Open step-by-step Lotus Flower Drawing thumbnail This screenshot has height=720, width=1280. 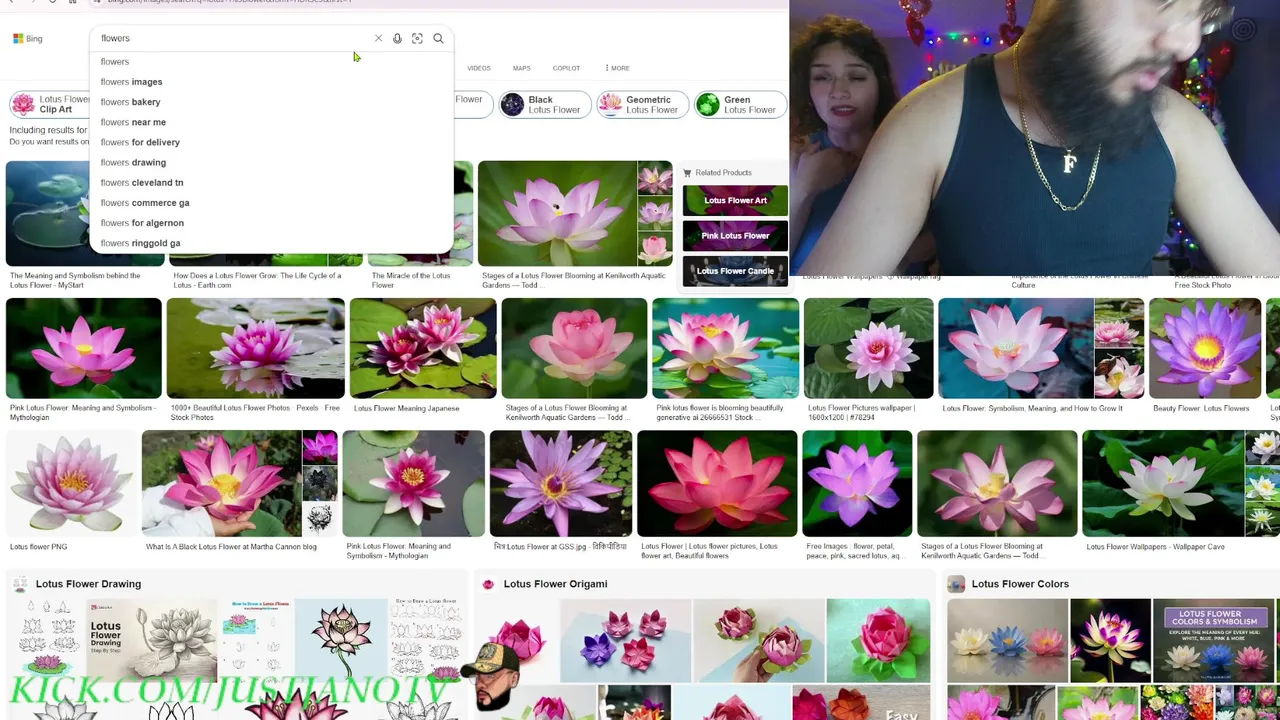tap(152, 640)
